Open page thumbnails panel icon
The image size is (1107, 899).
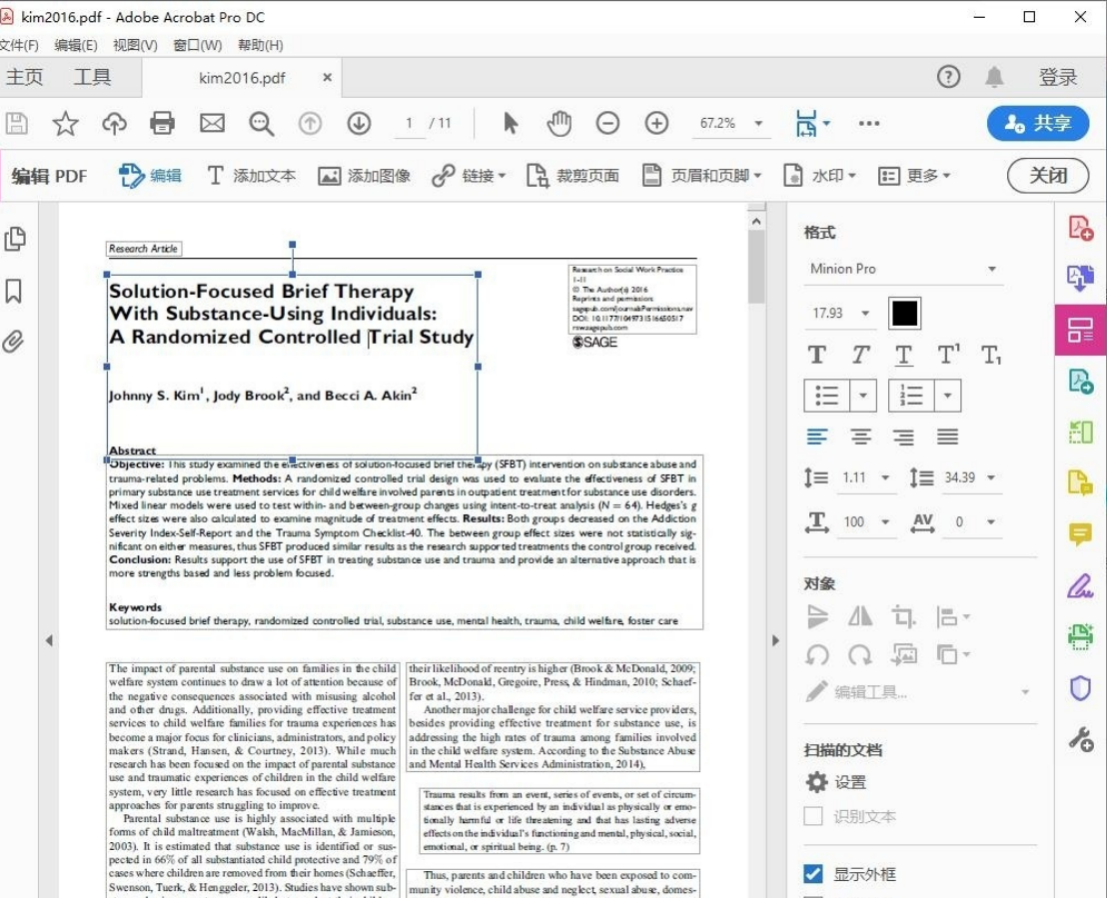click(15, 239)
